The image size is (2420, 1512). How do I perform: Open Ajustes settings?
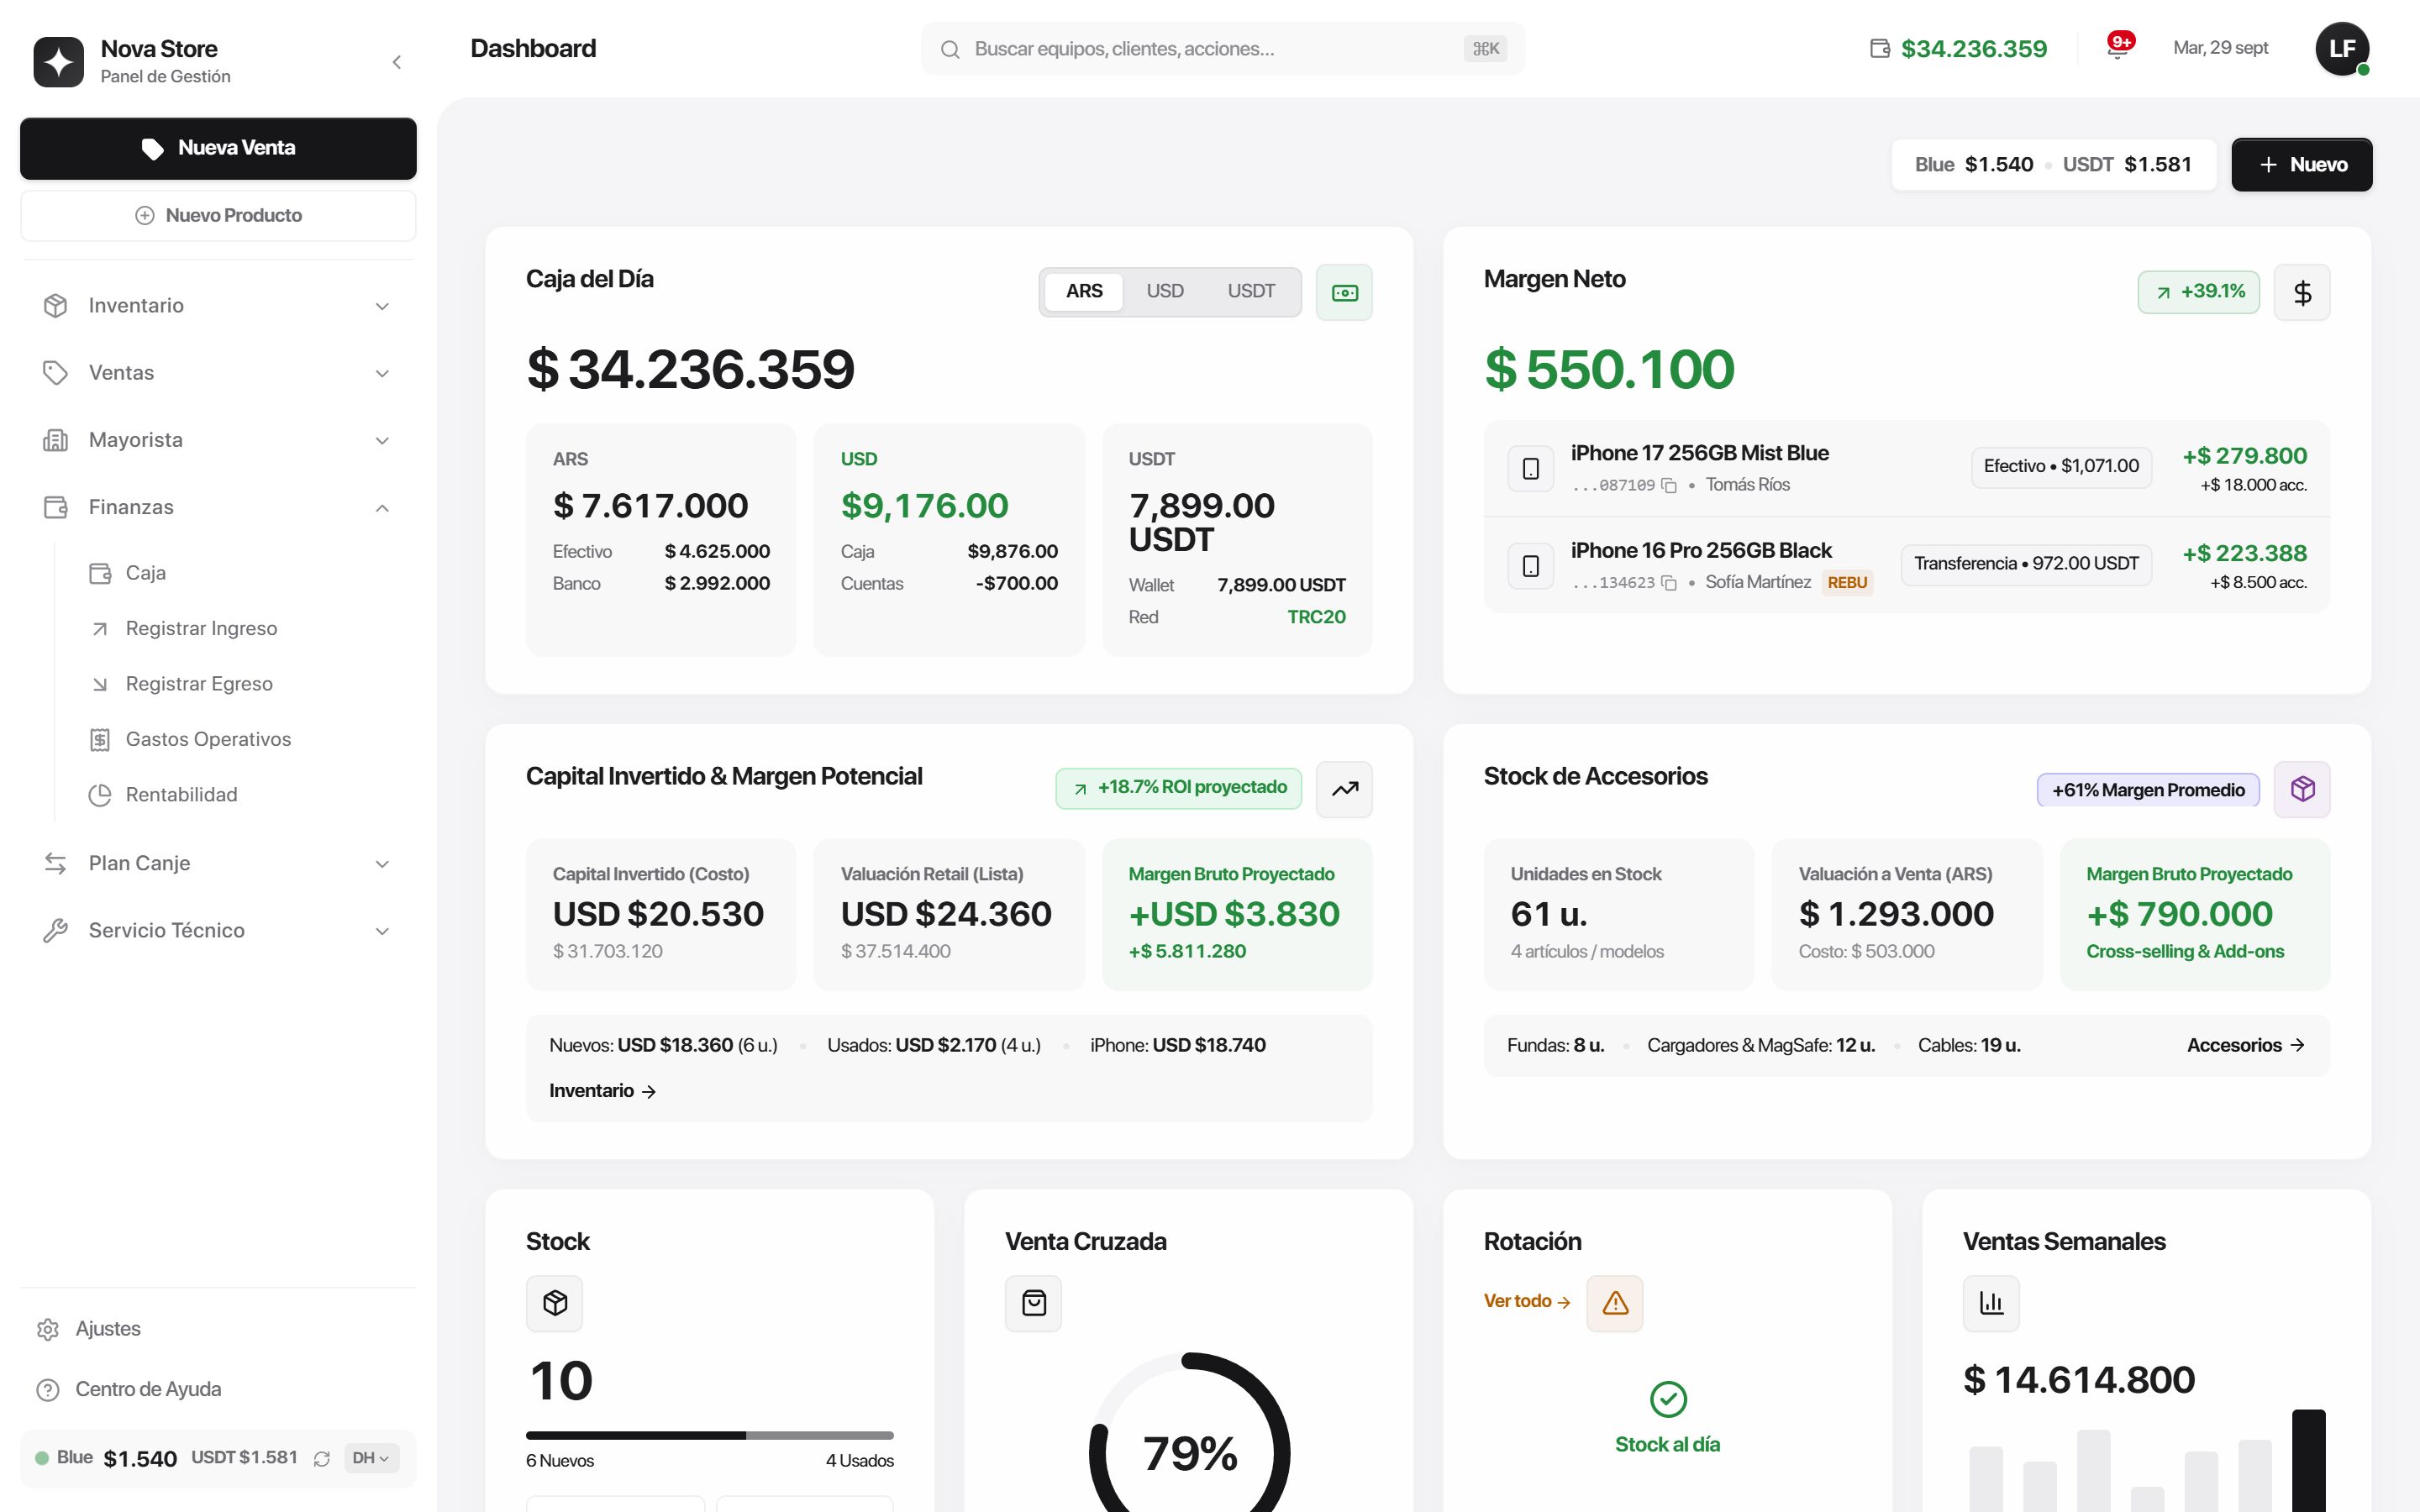(x=218, y=1329)
